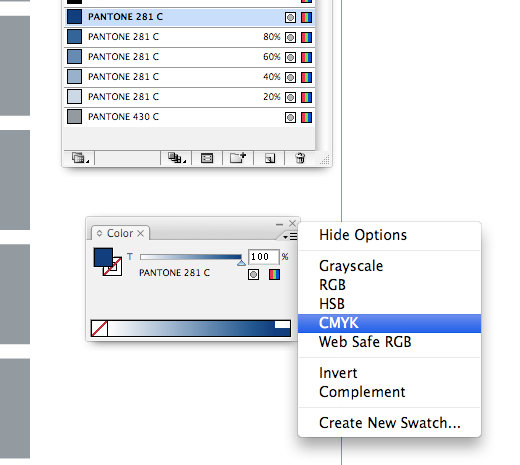Click the stroke box in Color panel
The height and width of the screenshot is (465, 520).
coord(114,267)
